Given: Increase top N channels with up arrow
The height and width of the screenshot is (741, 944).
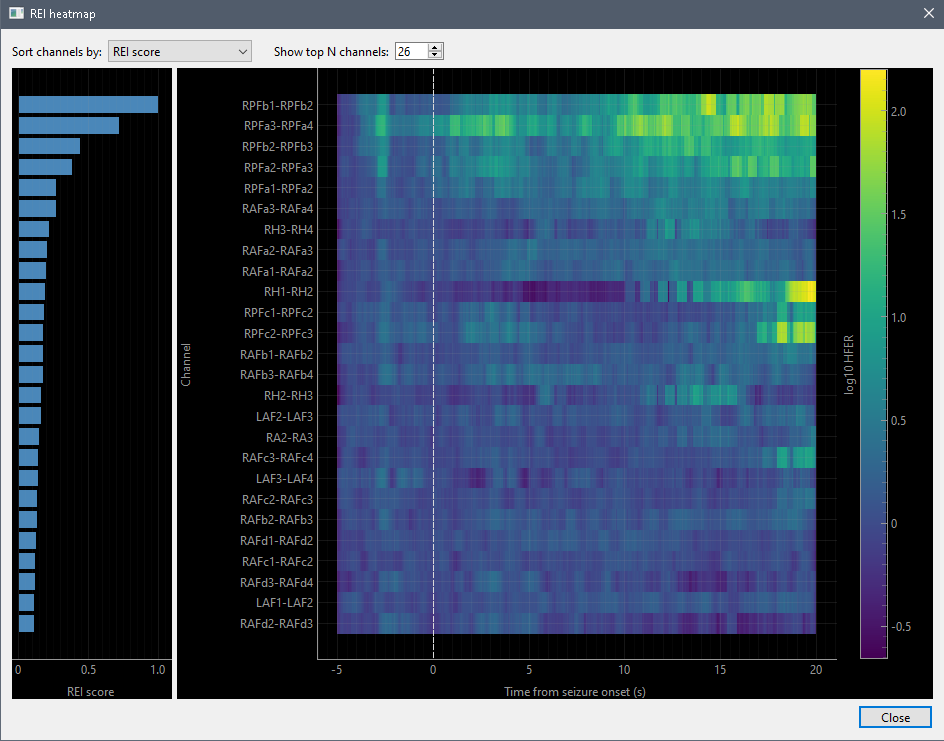Looking at the screenshot, I should point(435,48).
